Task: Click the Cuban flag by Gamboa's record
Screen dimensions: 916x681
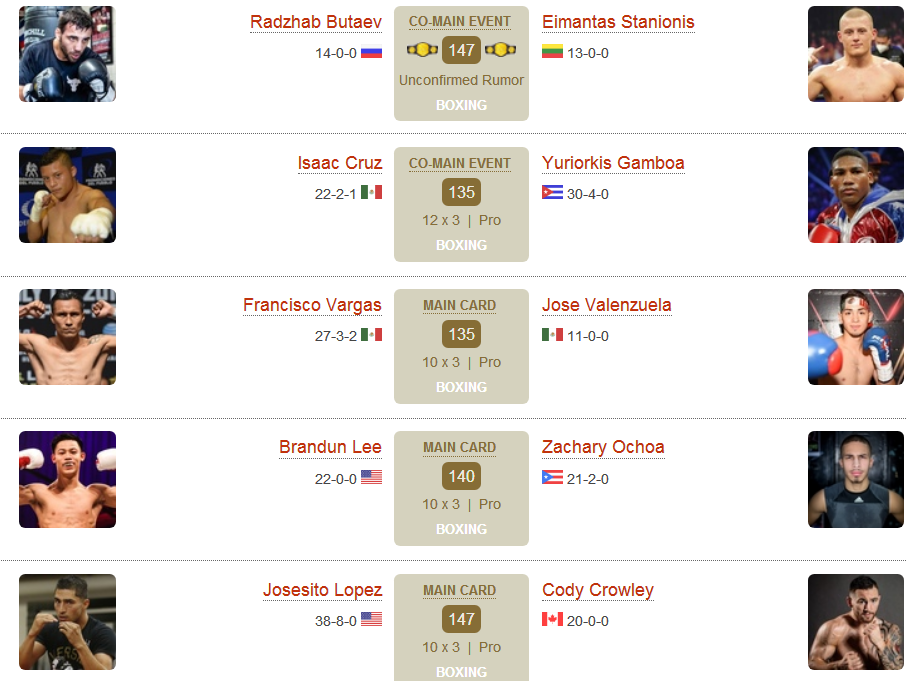Action: coord(552,192)
